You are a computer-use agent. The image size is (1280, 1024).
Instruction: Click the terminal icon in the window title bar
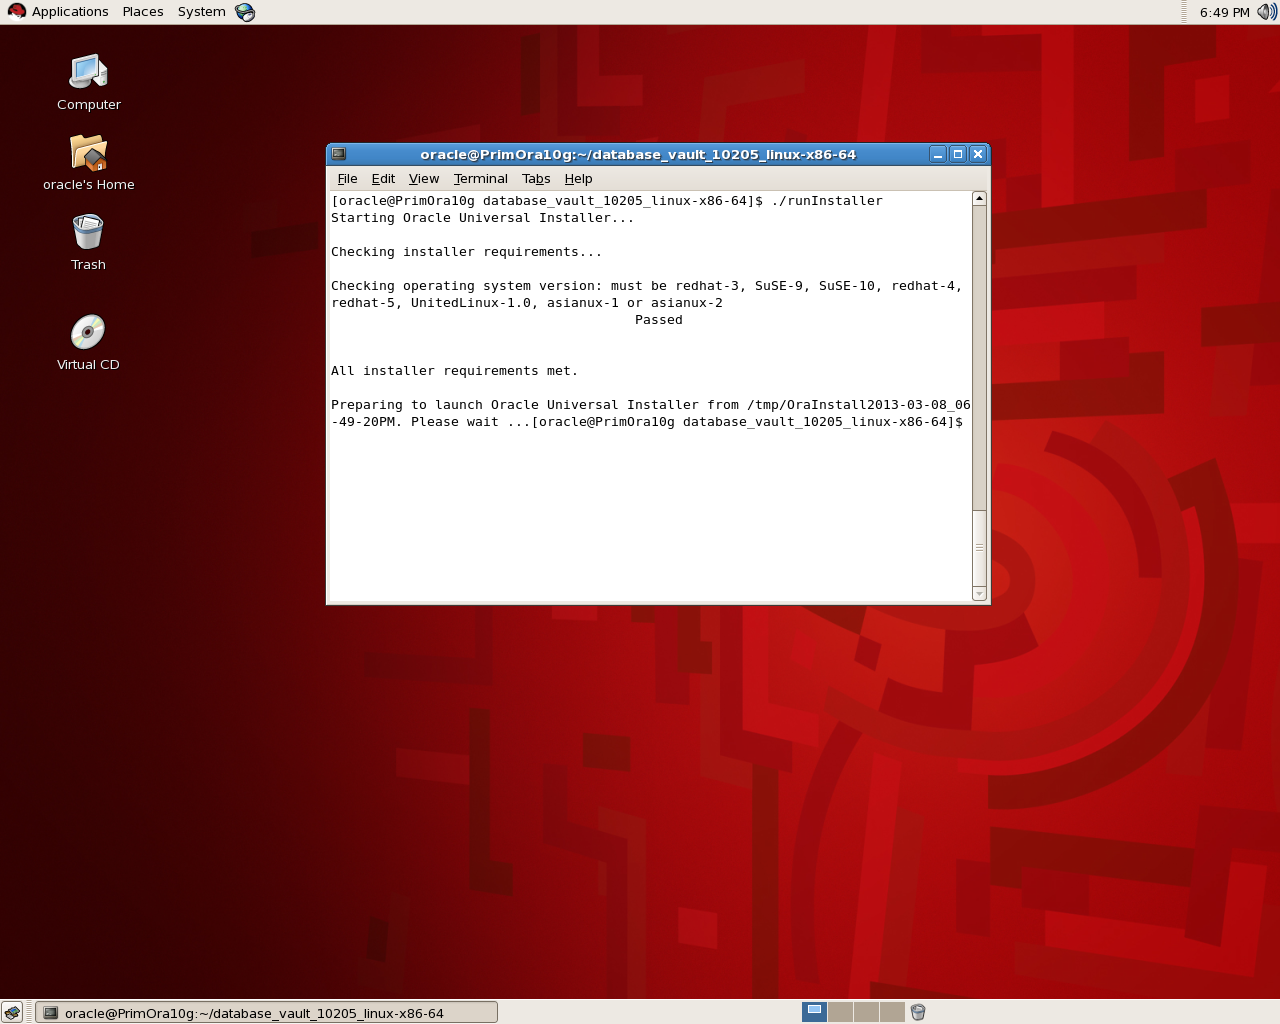pyautogui.click(x=339, y=154)
